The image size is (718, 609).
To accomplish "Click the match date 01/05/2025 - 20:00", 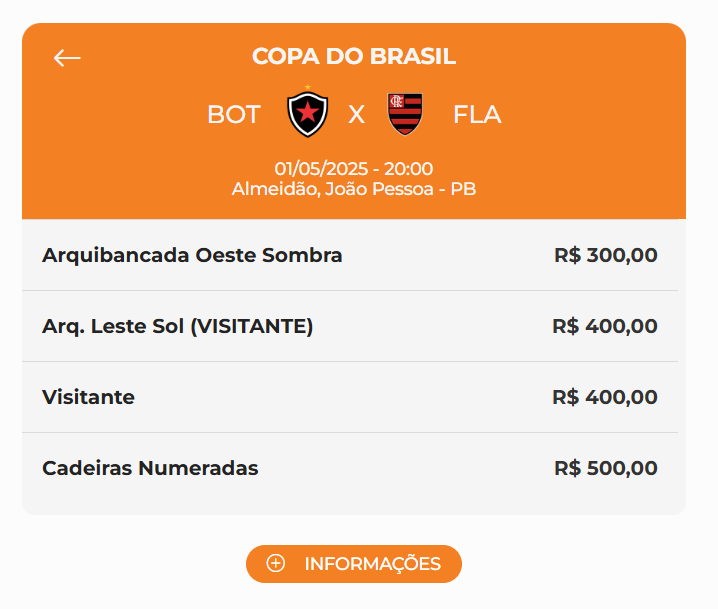I will (354, 169).
